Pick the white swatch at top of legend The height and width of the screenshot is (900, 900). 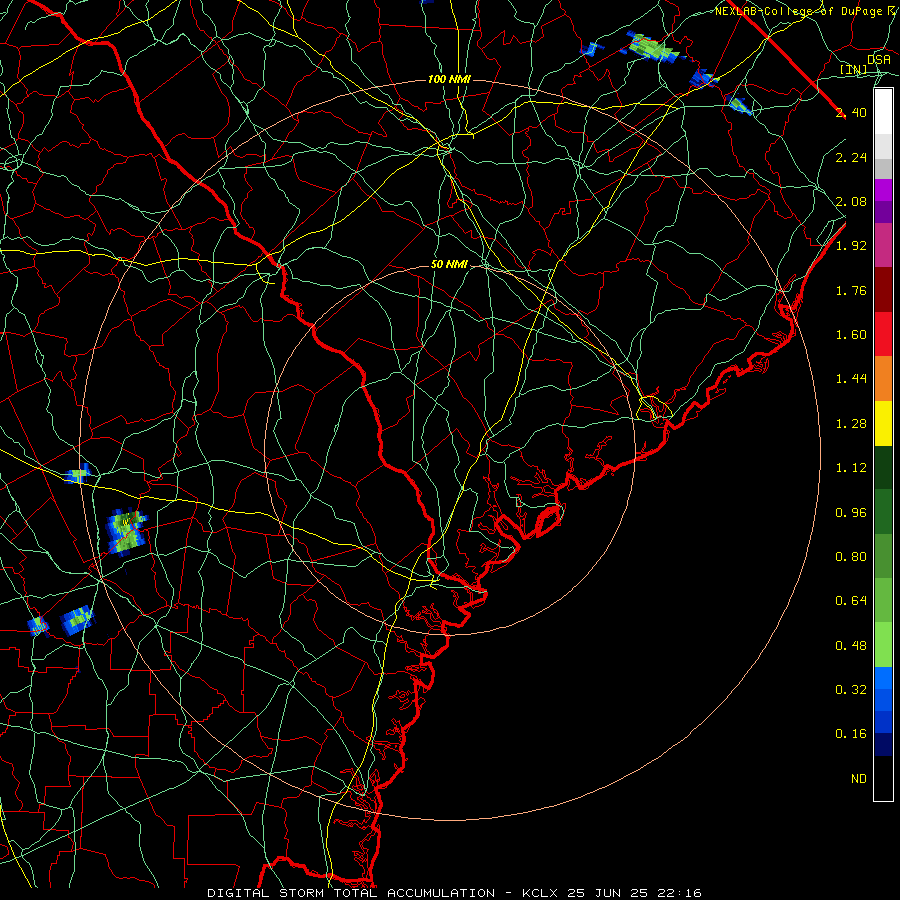(883, 112)
